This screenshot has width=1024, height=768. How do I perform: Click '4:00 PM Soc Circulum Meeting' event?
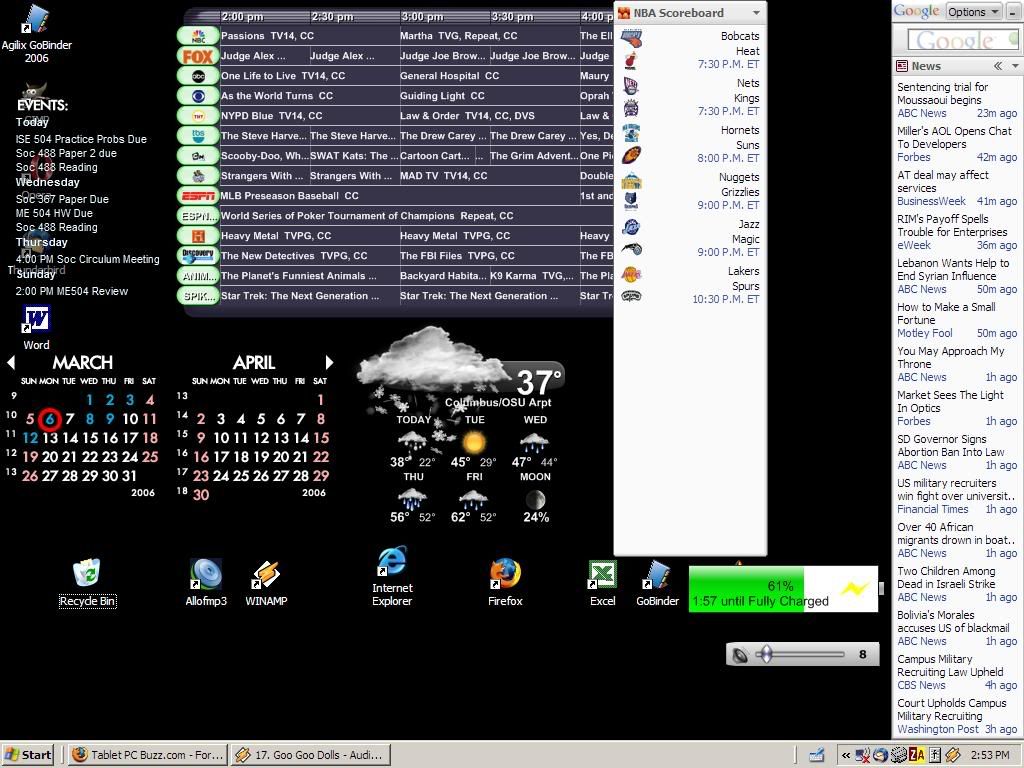pos(88,259)
